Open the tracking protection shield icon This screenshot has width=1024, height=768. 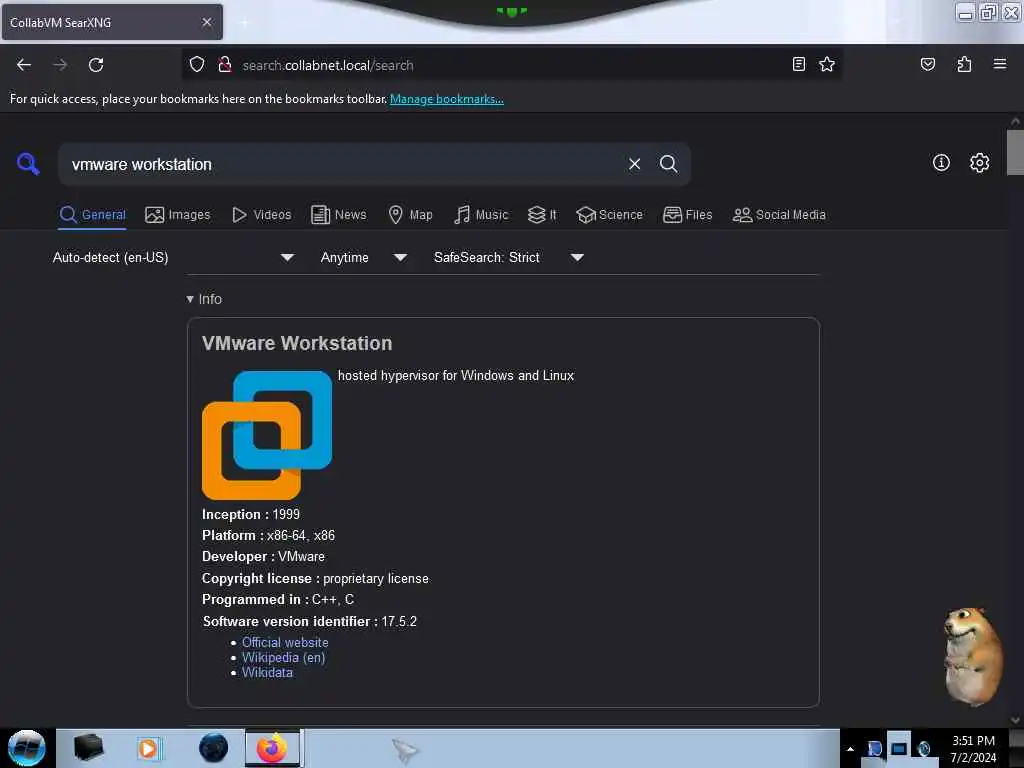[x=197, y=64]
